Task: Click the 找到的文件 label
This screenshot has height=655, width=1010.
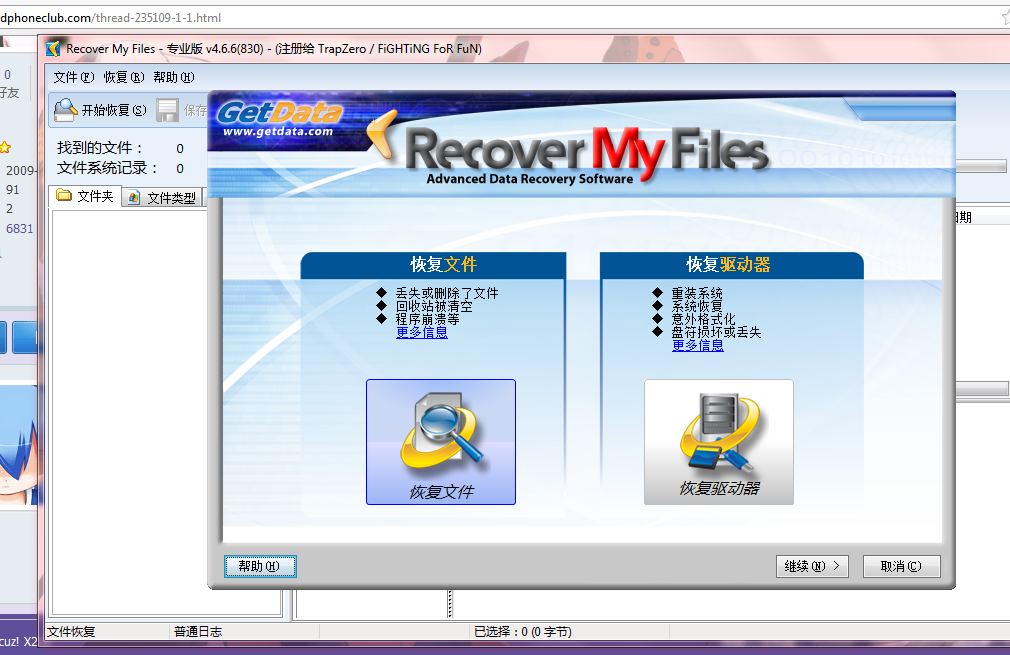Action: tap(99, 148)
